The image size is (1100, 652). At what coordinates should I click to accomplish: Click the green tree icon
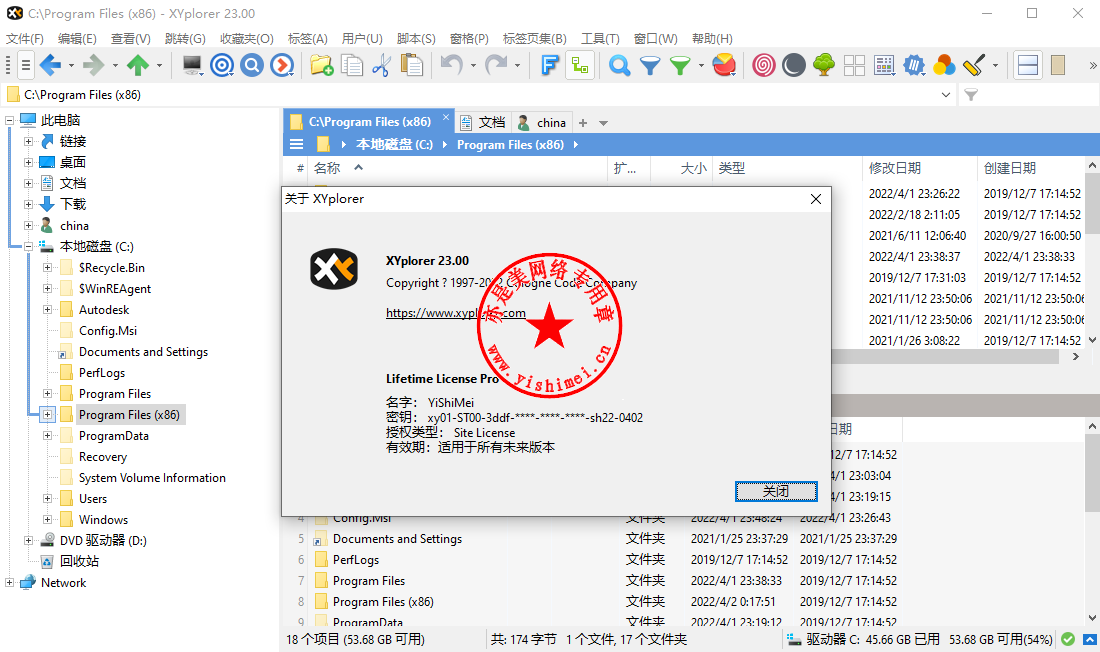(824, 66)
